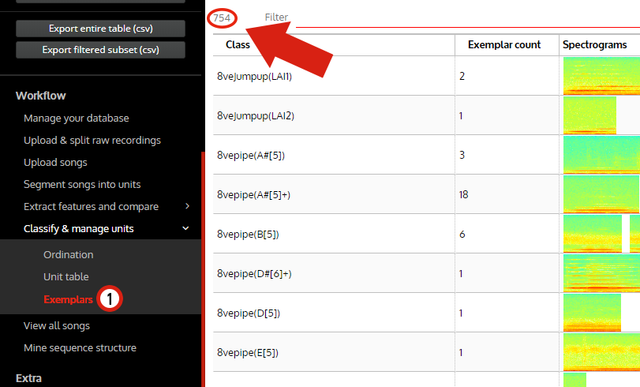Click spectrogram thumbnail for 8vepipe(D#[6]+)
This screenshot has width=640, height=387.
click(x=602, y=274)
